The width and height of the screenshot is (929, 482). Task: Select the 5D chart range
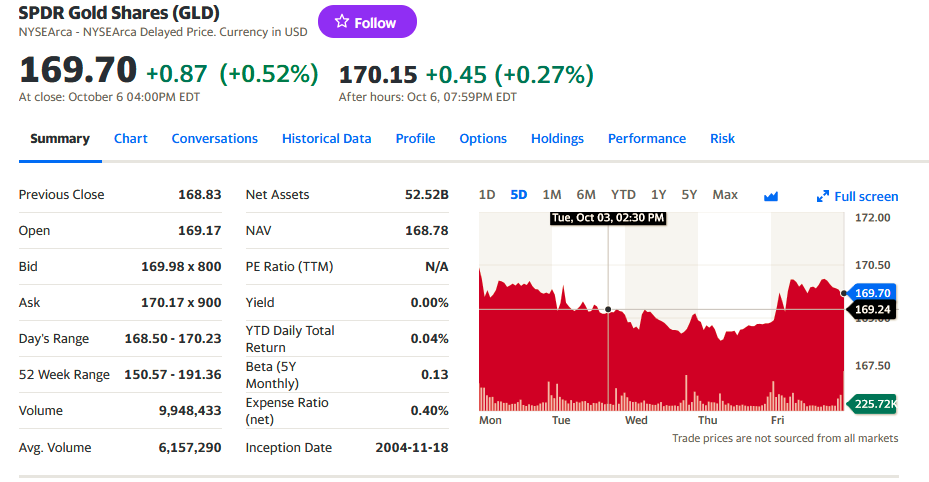tap(518, 195)
